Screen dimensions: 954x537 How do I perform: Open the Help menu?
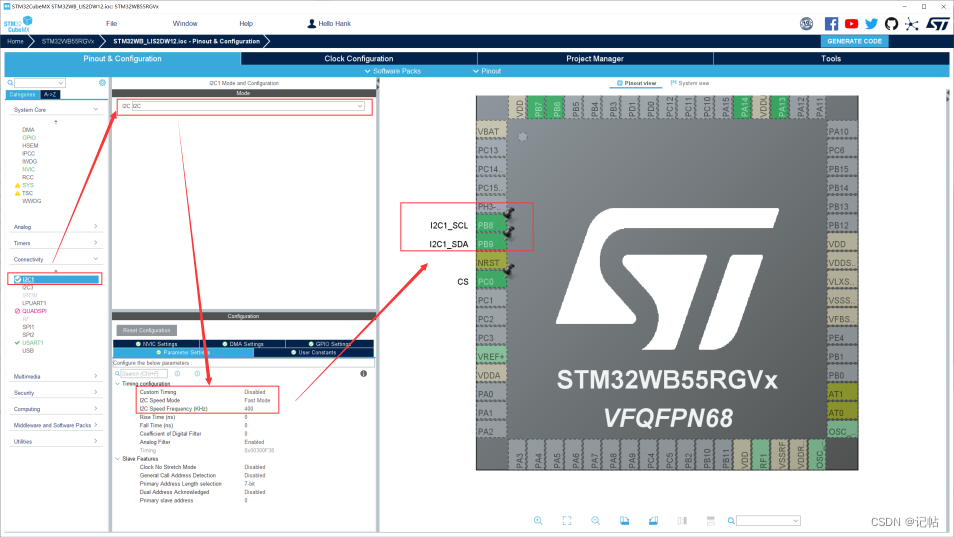point(246,24)
